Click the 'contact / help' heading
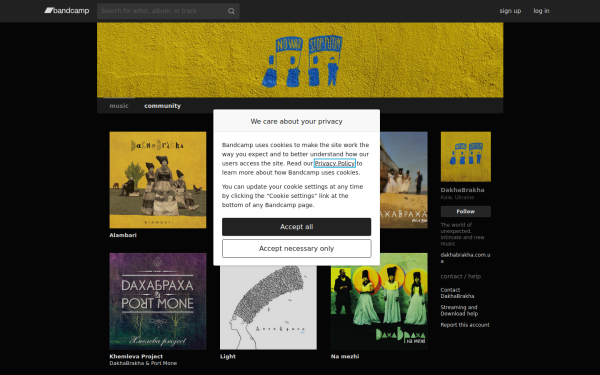 (x=460, y=276)
